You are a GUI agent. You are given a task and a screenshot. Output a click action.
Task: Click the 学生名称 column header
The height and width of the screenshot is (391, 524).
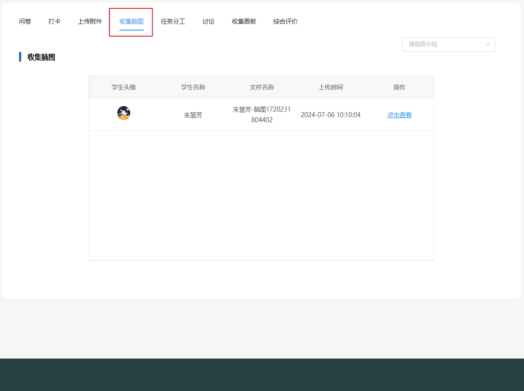tap(193, 87)
